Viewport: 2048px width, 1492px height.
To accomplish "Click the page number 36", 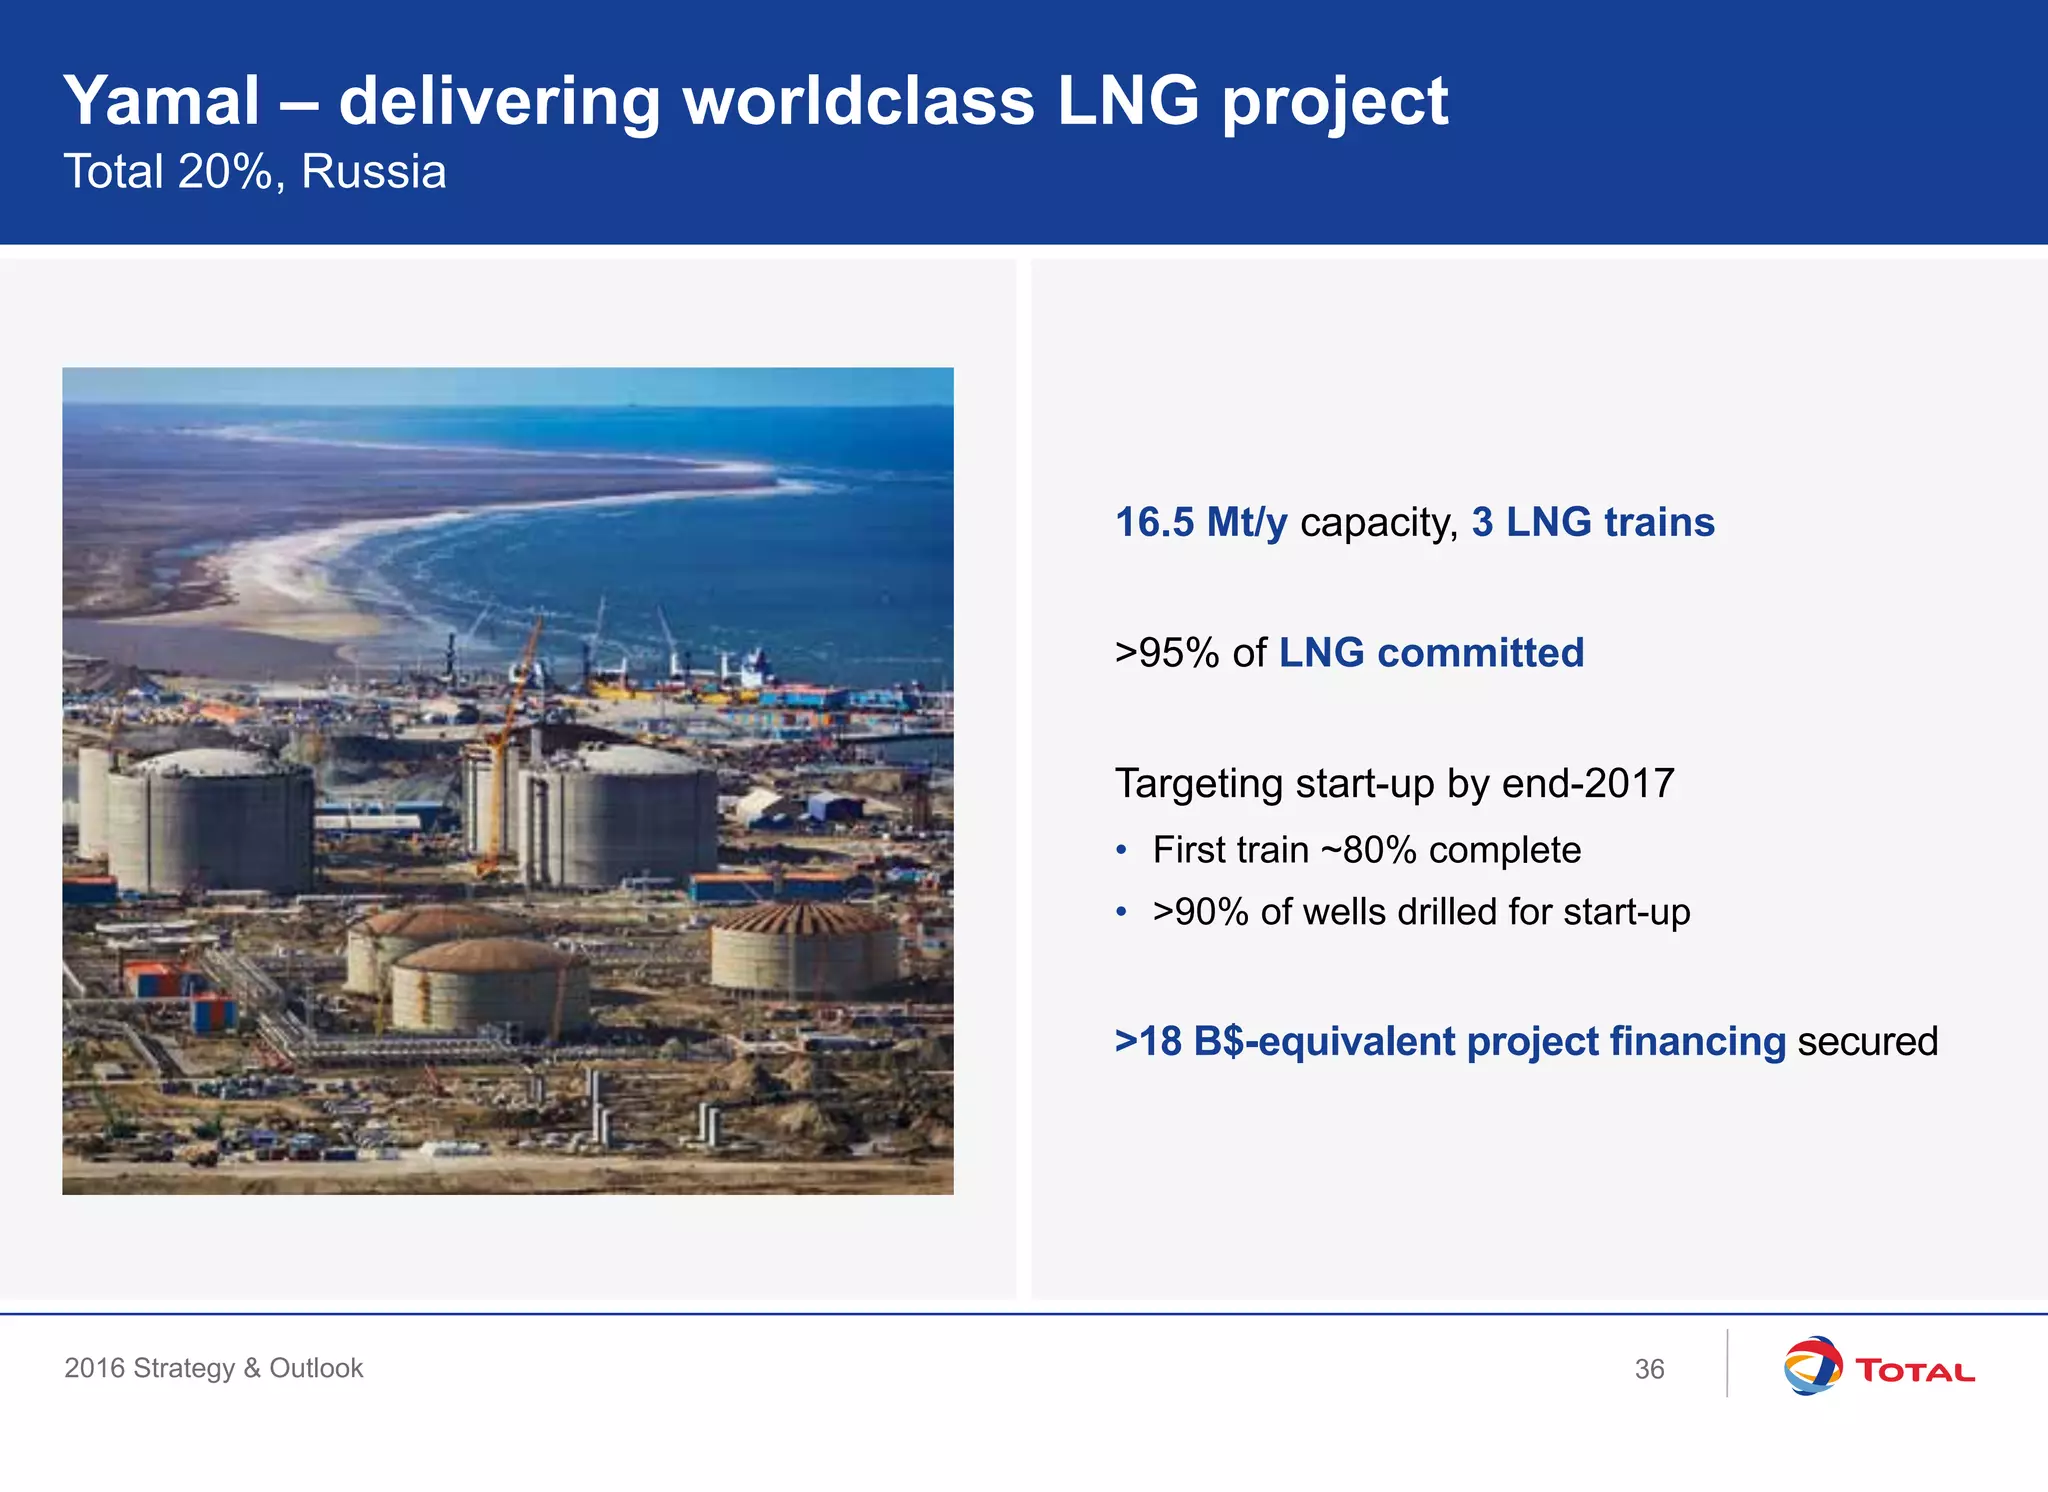I will [x=1649, y=1369].
